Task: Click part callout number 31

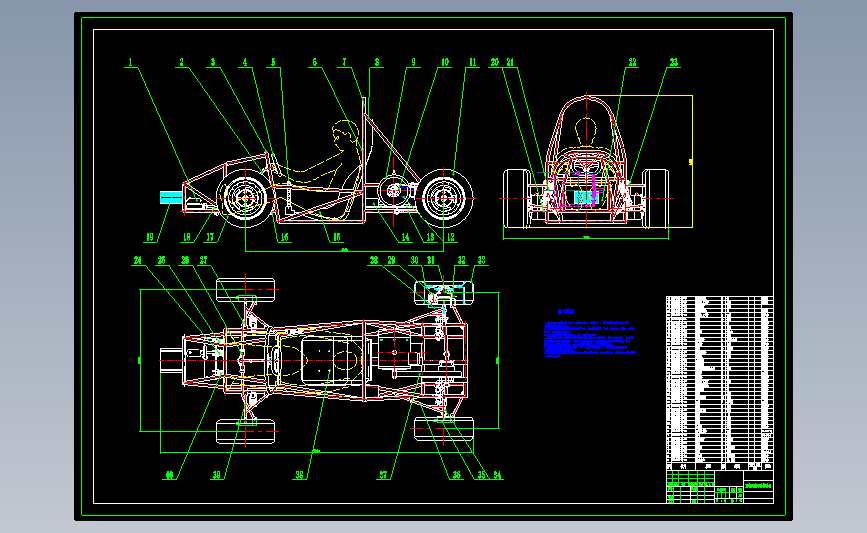Action: click(431, 260)
